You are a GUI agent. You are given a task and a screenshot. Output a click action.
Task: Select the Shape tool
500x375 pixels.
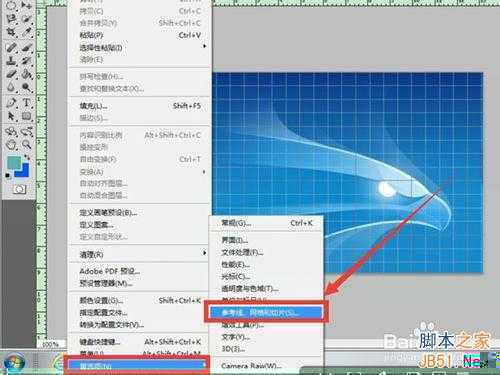click(x=26, y=116)
